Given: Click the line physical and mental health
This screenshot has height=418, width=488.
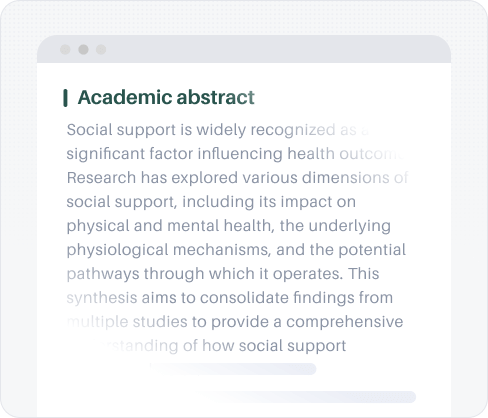Looking at the screenshot, I should (229, 226).
